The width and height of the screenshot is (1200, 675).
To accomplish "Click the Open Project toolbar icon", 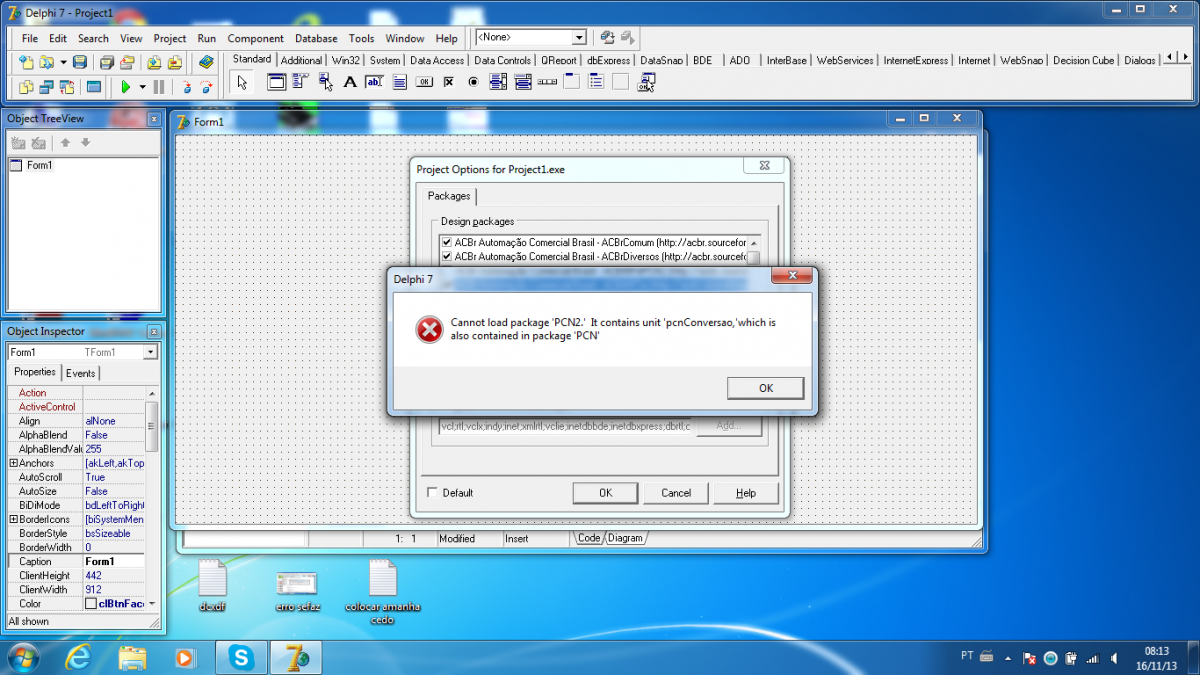I will tap(127, 62).
